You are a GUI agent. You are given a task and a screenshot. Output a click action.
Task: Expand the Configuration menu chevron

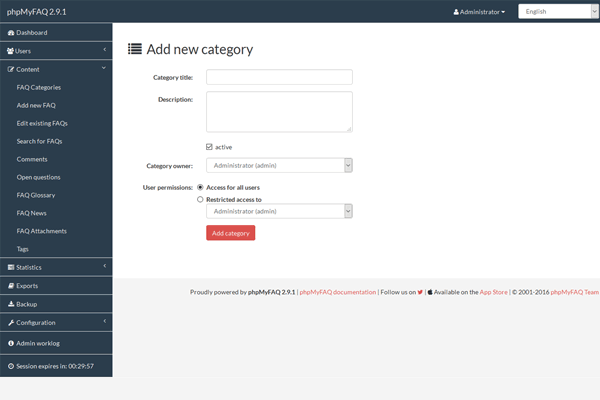point(104,322)
